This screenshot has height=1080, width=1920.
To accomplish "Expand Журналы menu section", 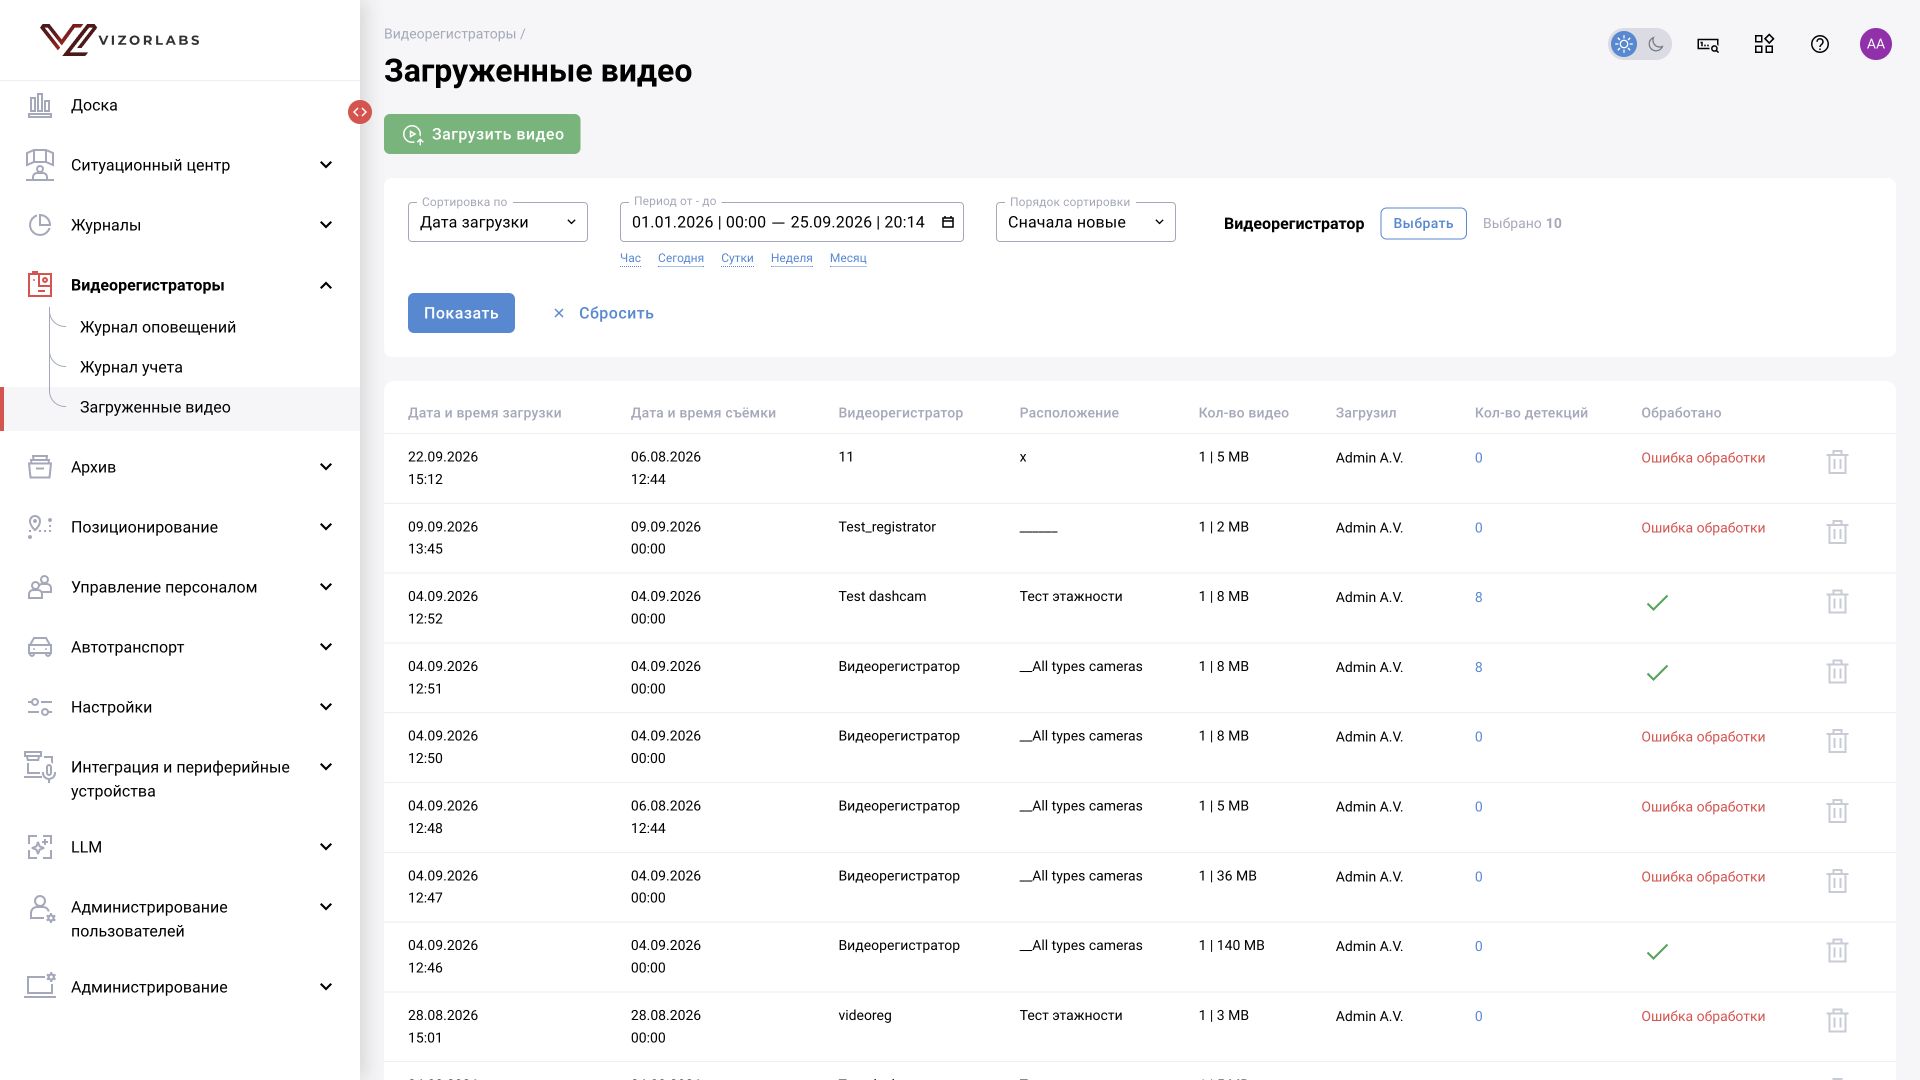I will [326, 225].
